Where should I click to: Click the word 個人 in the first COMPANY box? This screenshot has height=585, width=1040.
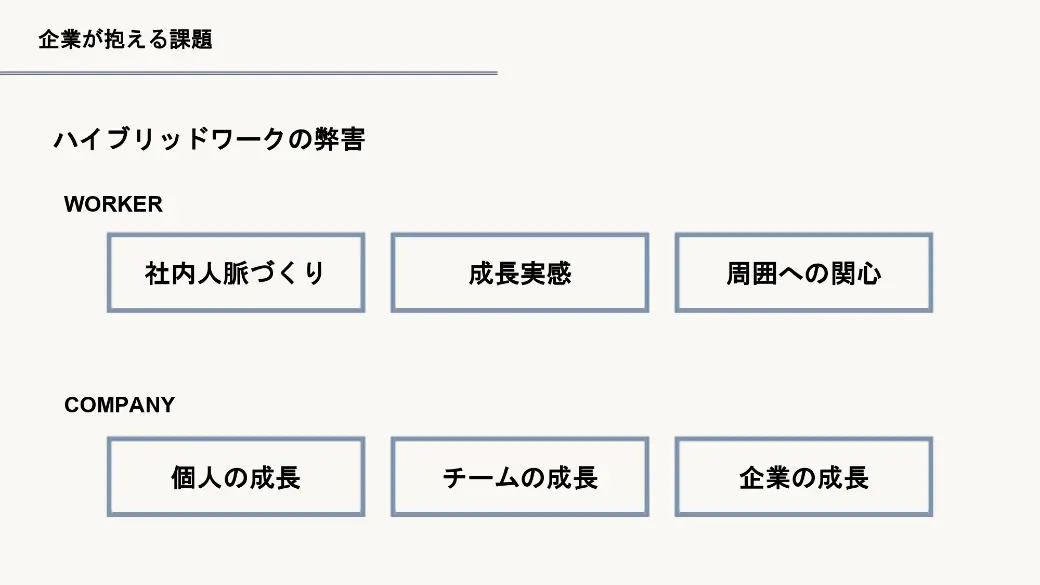pos(197,478)
